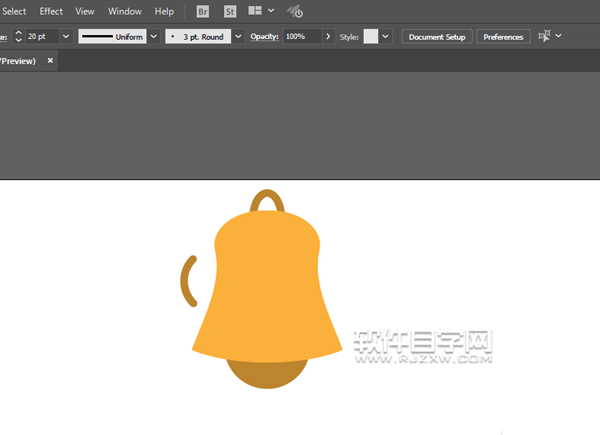Viewport: 600px width, 435px height.
Task: Click the GPU performance rocket icon
Action: coord(295,12)
